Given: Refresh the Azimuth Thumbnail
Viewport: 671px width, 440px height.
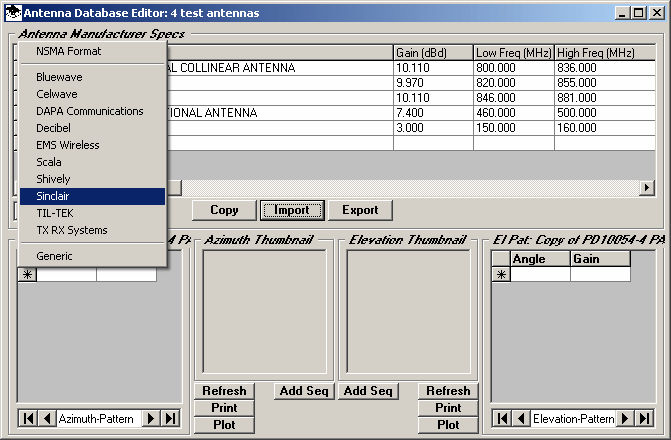Looking at the screenshot, I should coord(224,391).
